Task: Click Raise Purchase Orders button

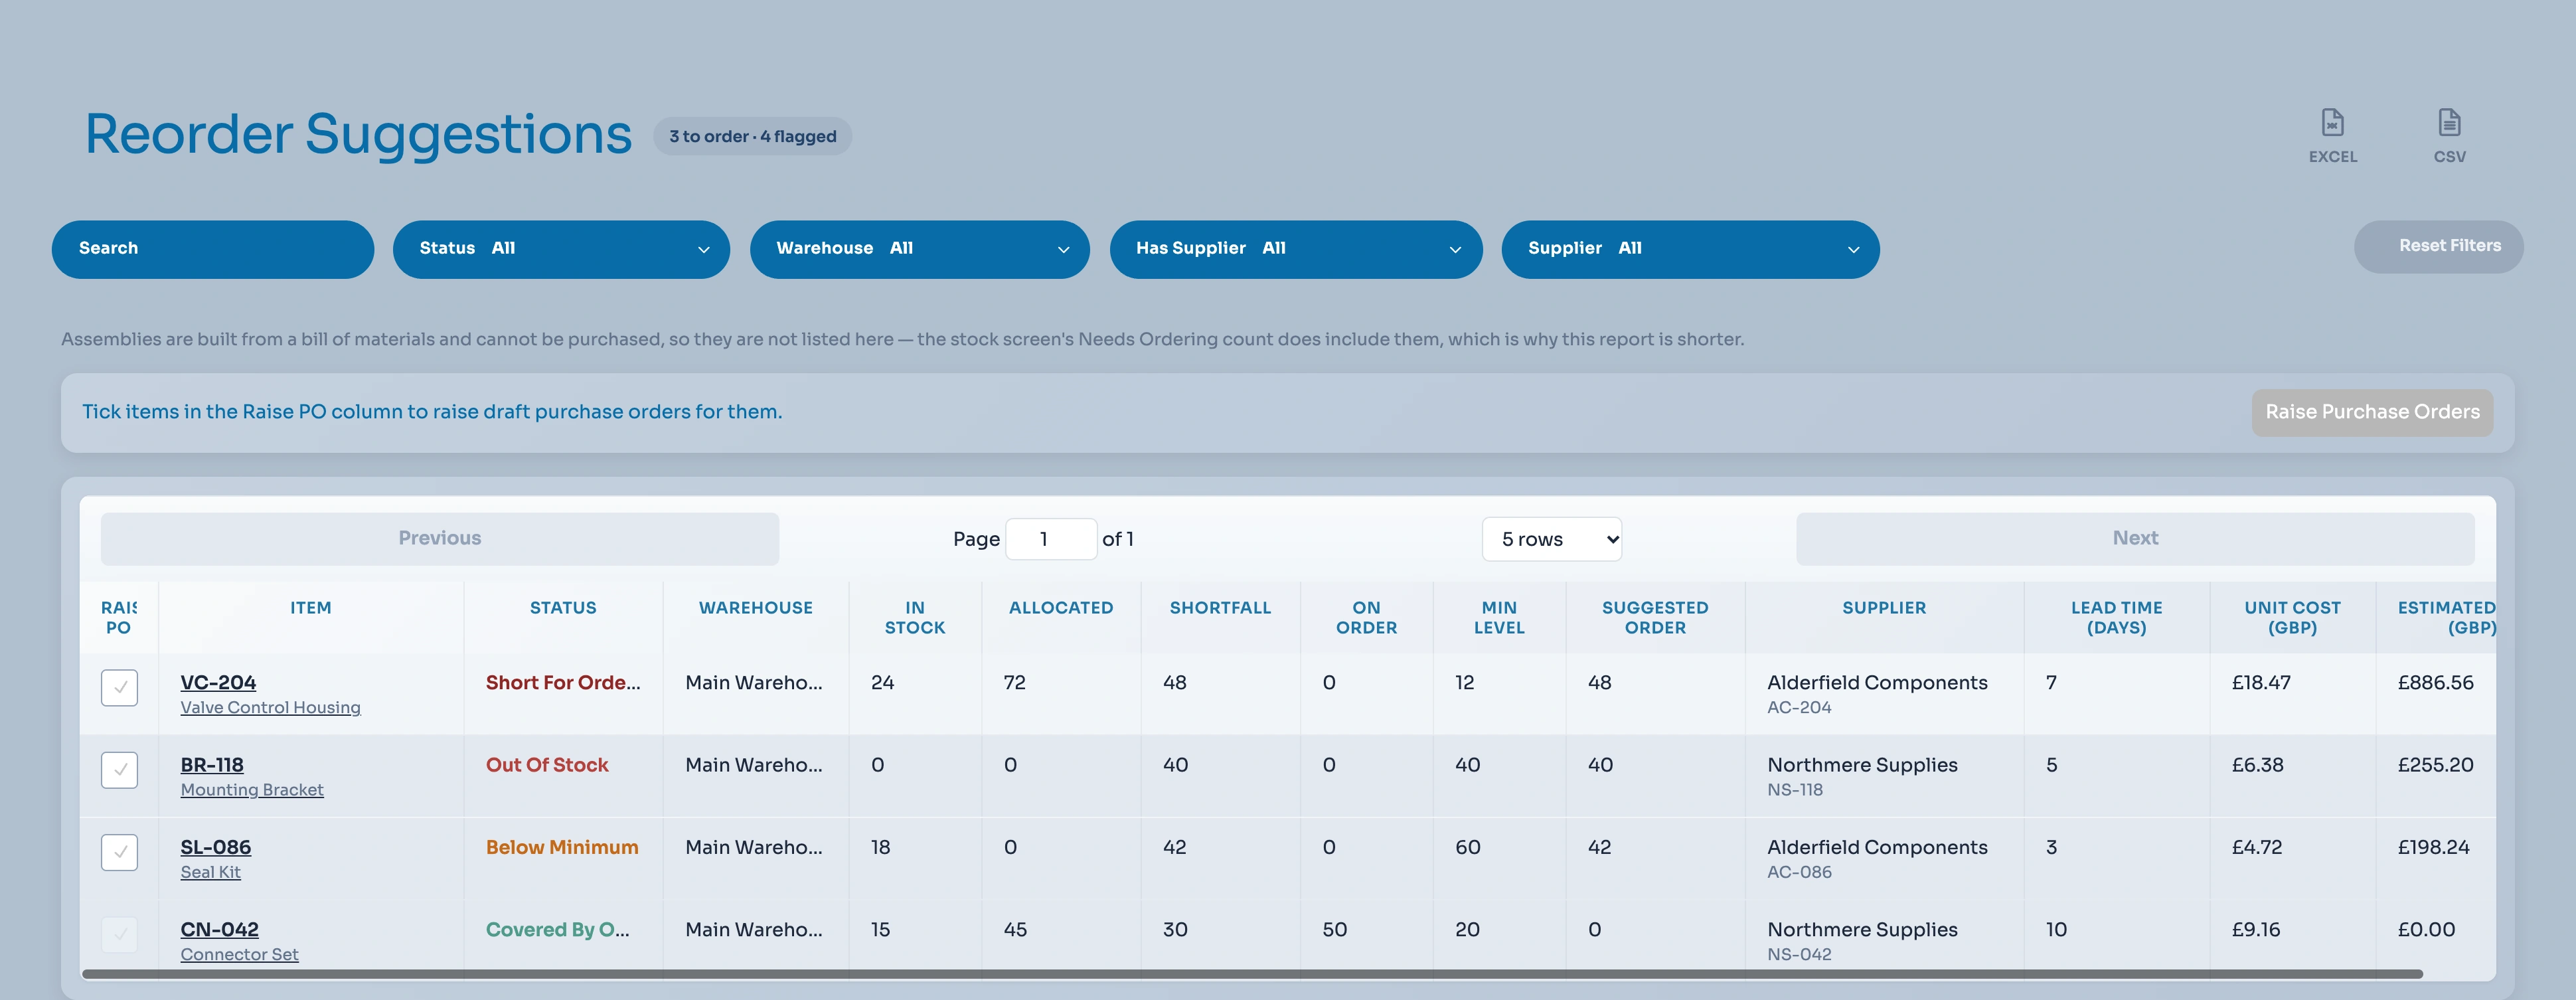Action: (2372, 412)
